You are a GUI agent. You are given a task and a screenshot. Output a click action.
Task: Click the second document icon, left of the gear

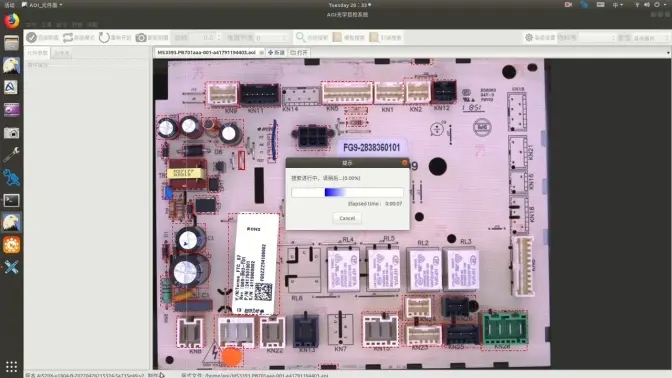374,37
